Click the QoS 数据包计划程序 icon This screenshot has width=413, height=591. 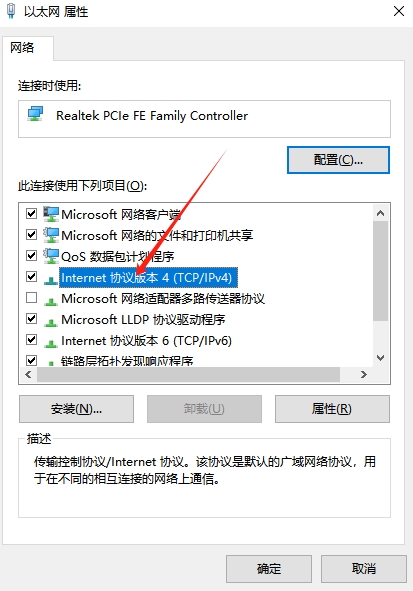click(51, 256)
